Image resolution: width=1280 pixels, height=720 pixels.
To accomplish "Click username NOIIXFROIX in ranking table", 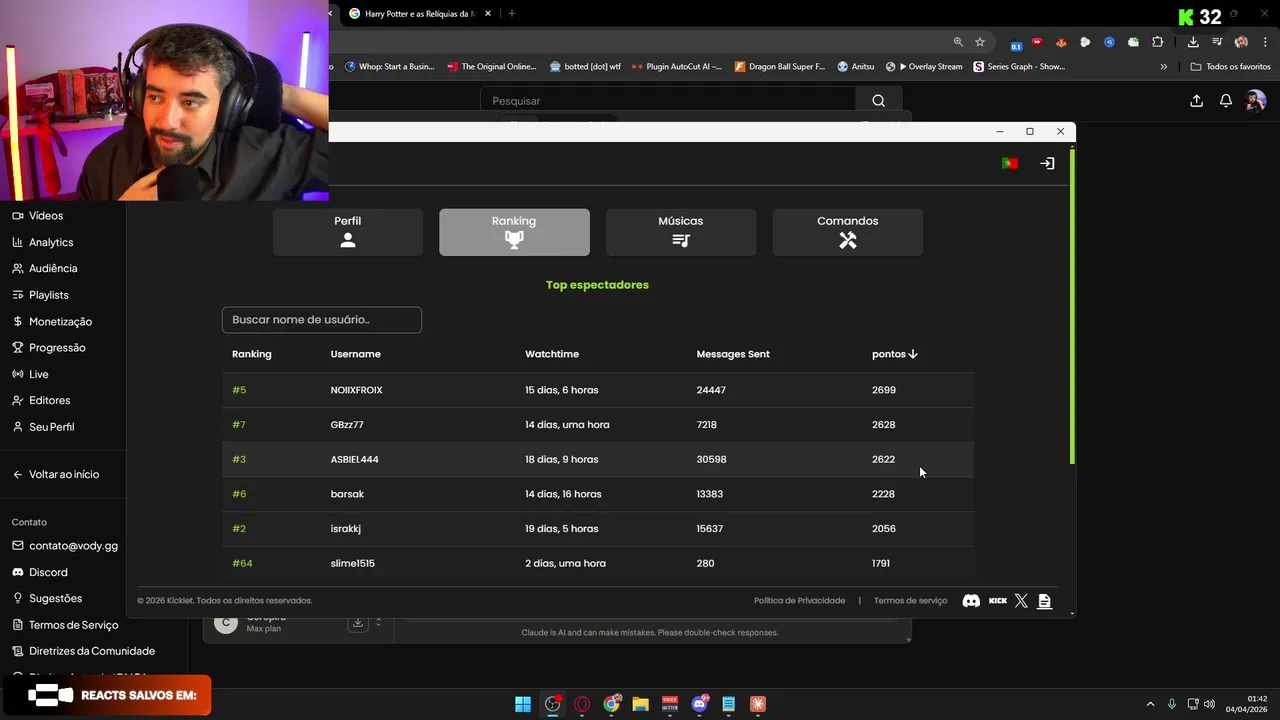I will point(357,390).
